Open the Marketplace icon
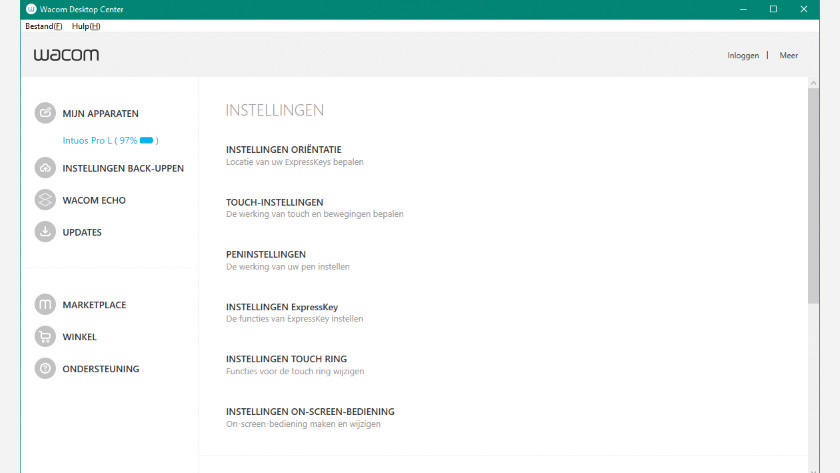Viewport: 840px width, 473px height. click(x=45, y=304)
